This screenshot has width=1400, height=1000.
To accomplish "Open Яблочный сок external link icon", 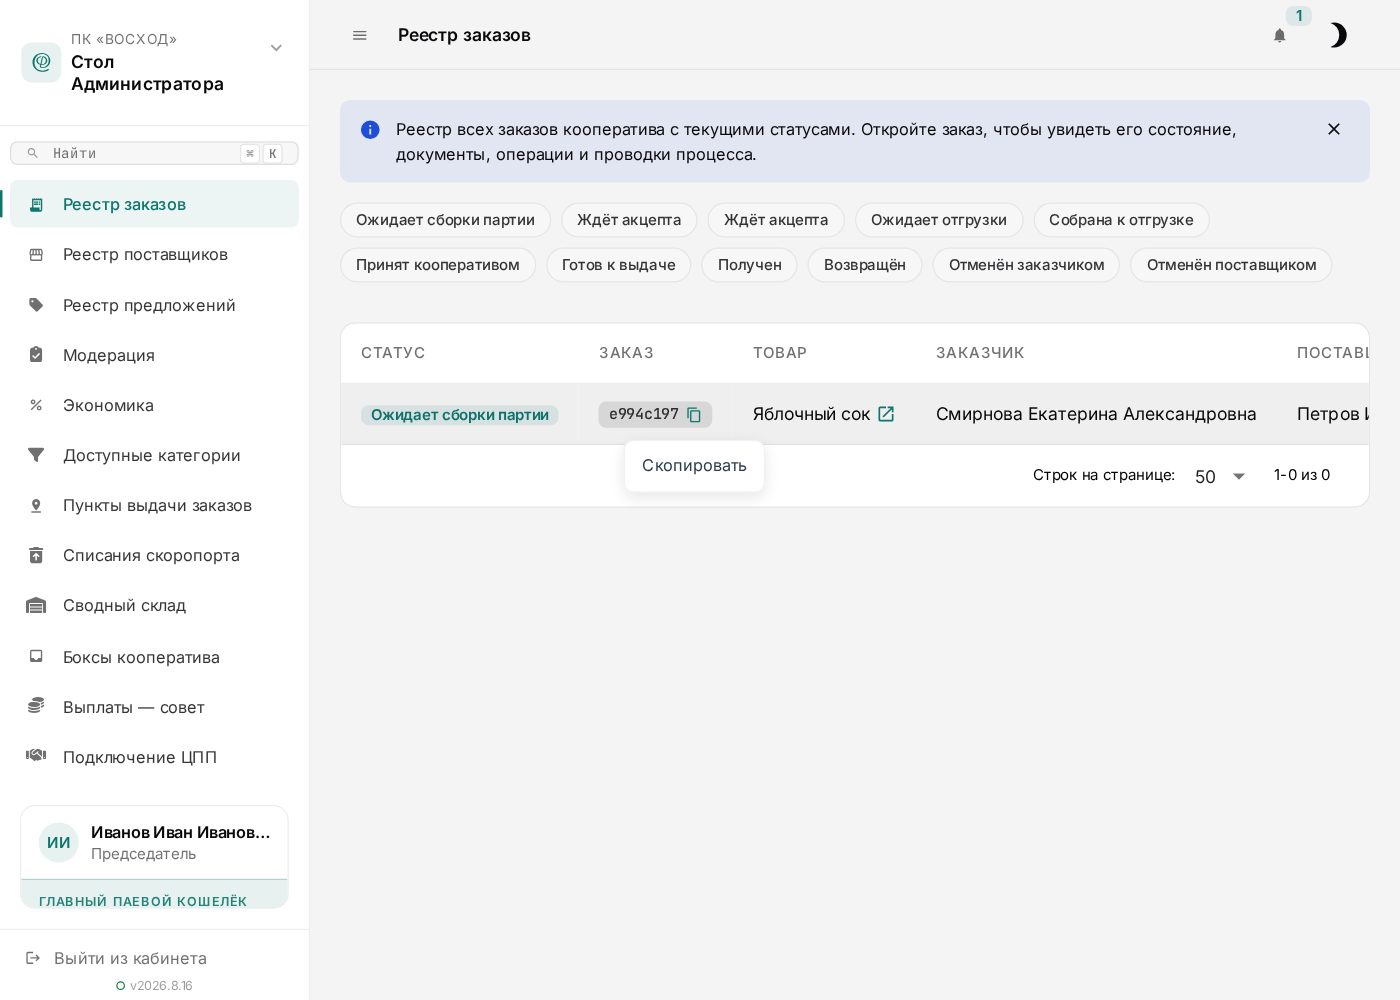I will click(886, 414).
